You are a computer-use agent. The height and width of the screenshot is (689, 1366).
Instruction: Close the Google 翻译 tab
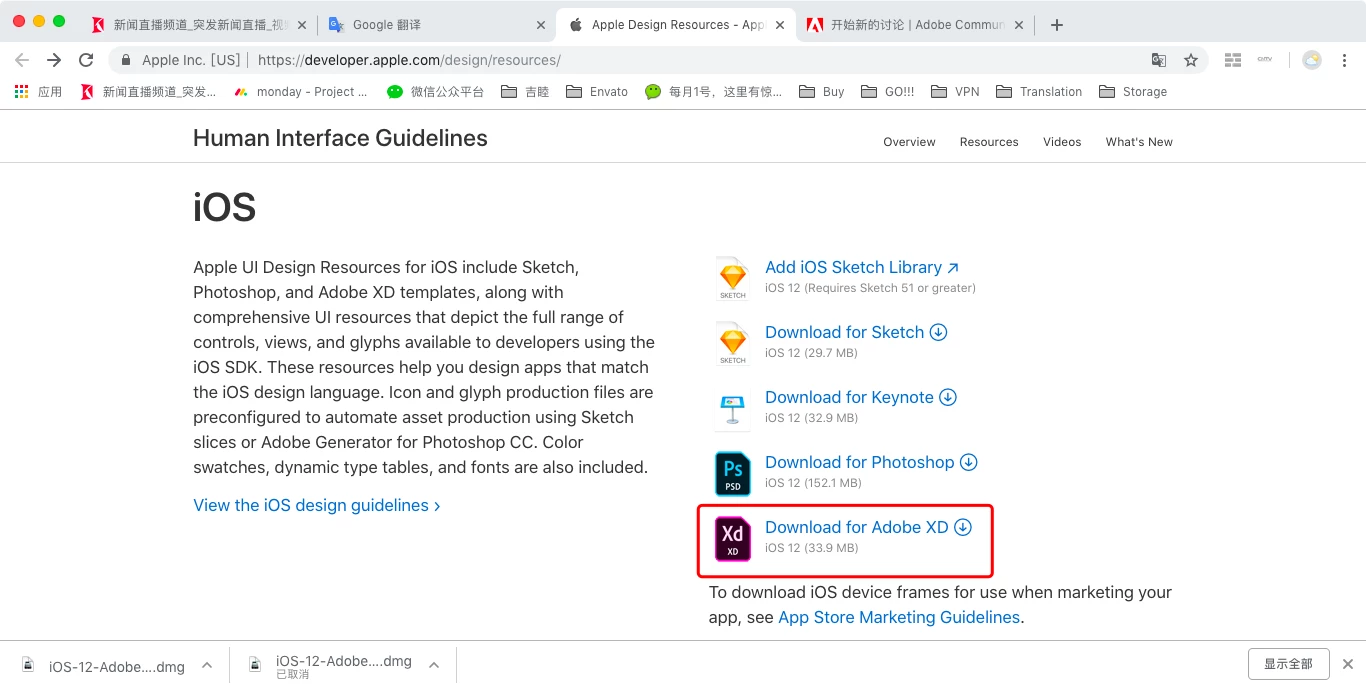click(541, 25)
